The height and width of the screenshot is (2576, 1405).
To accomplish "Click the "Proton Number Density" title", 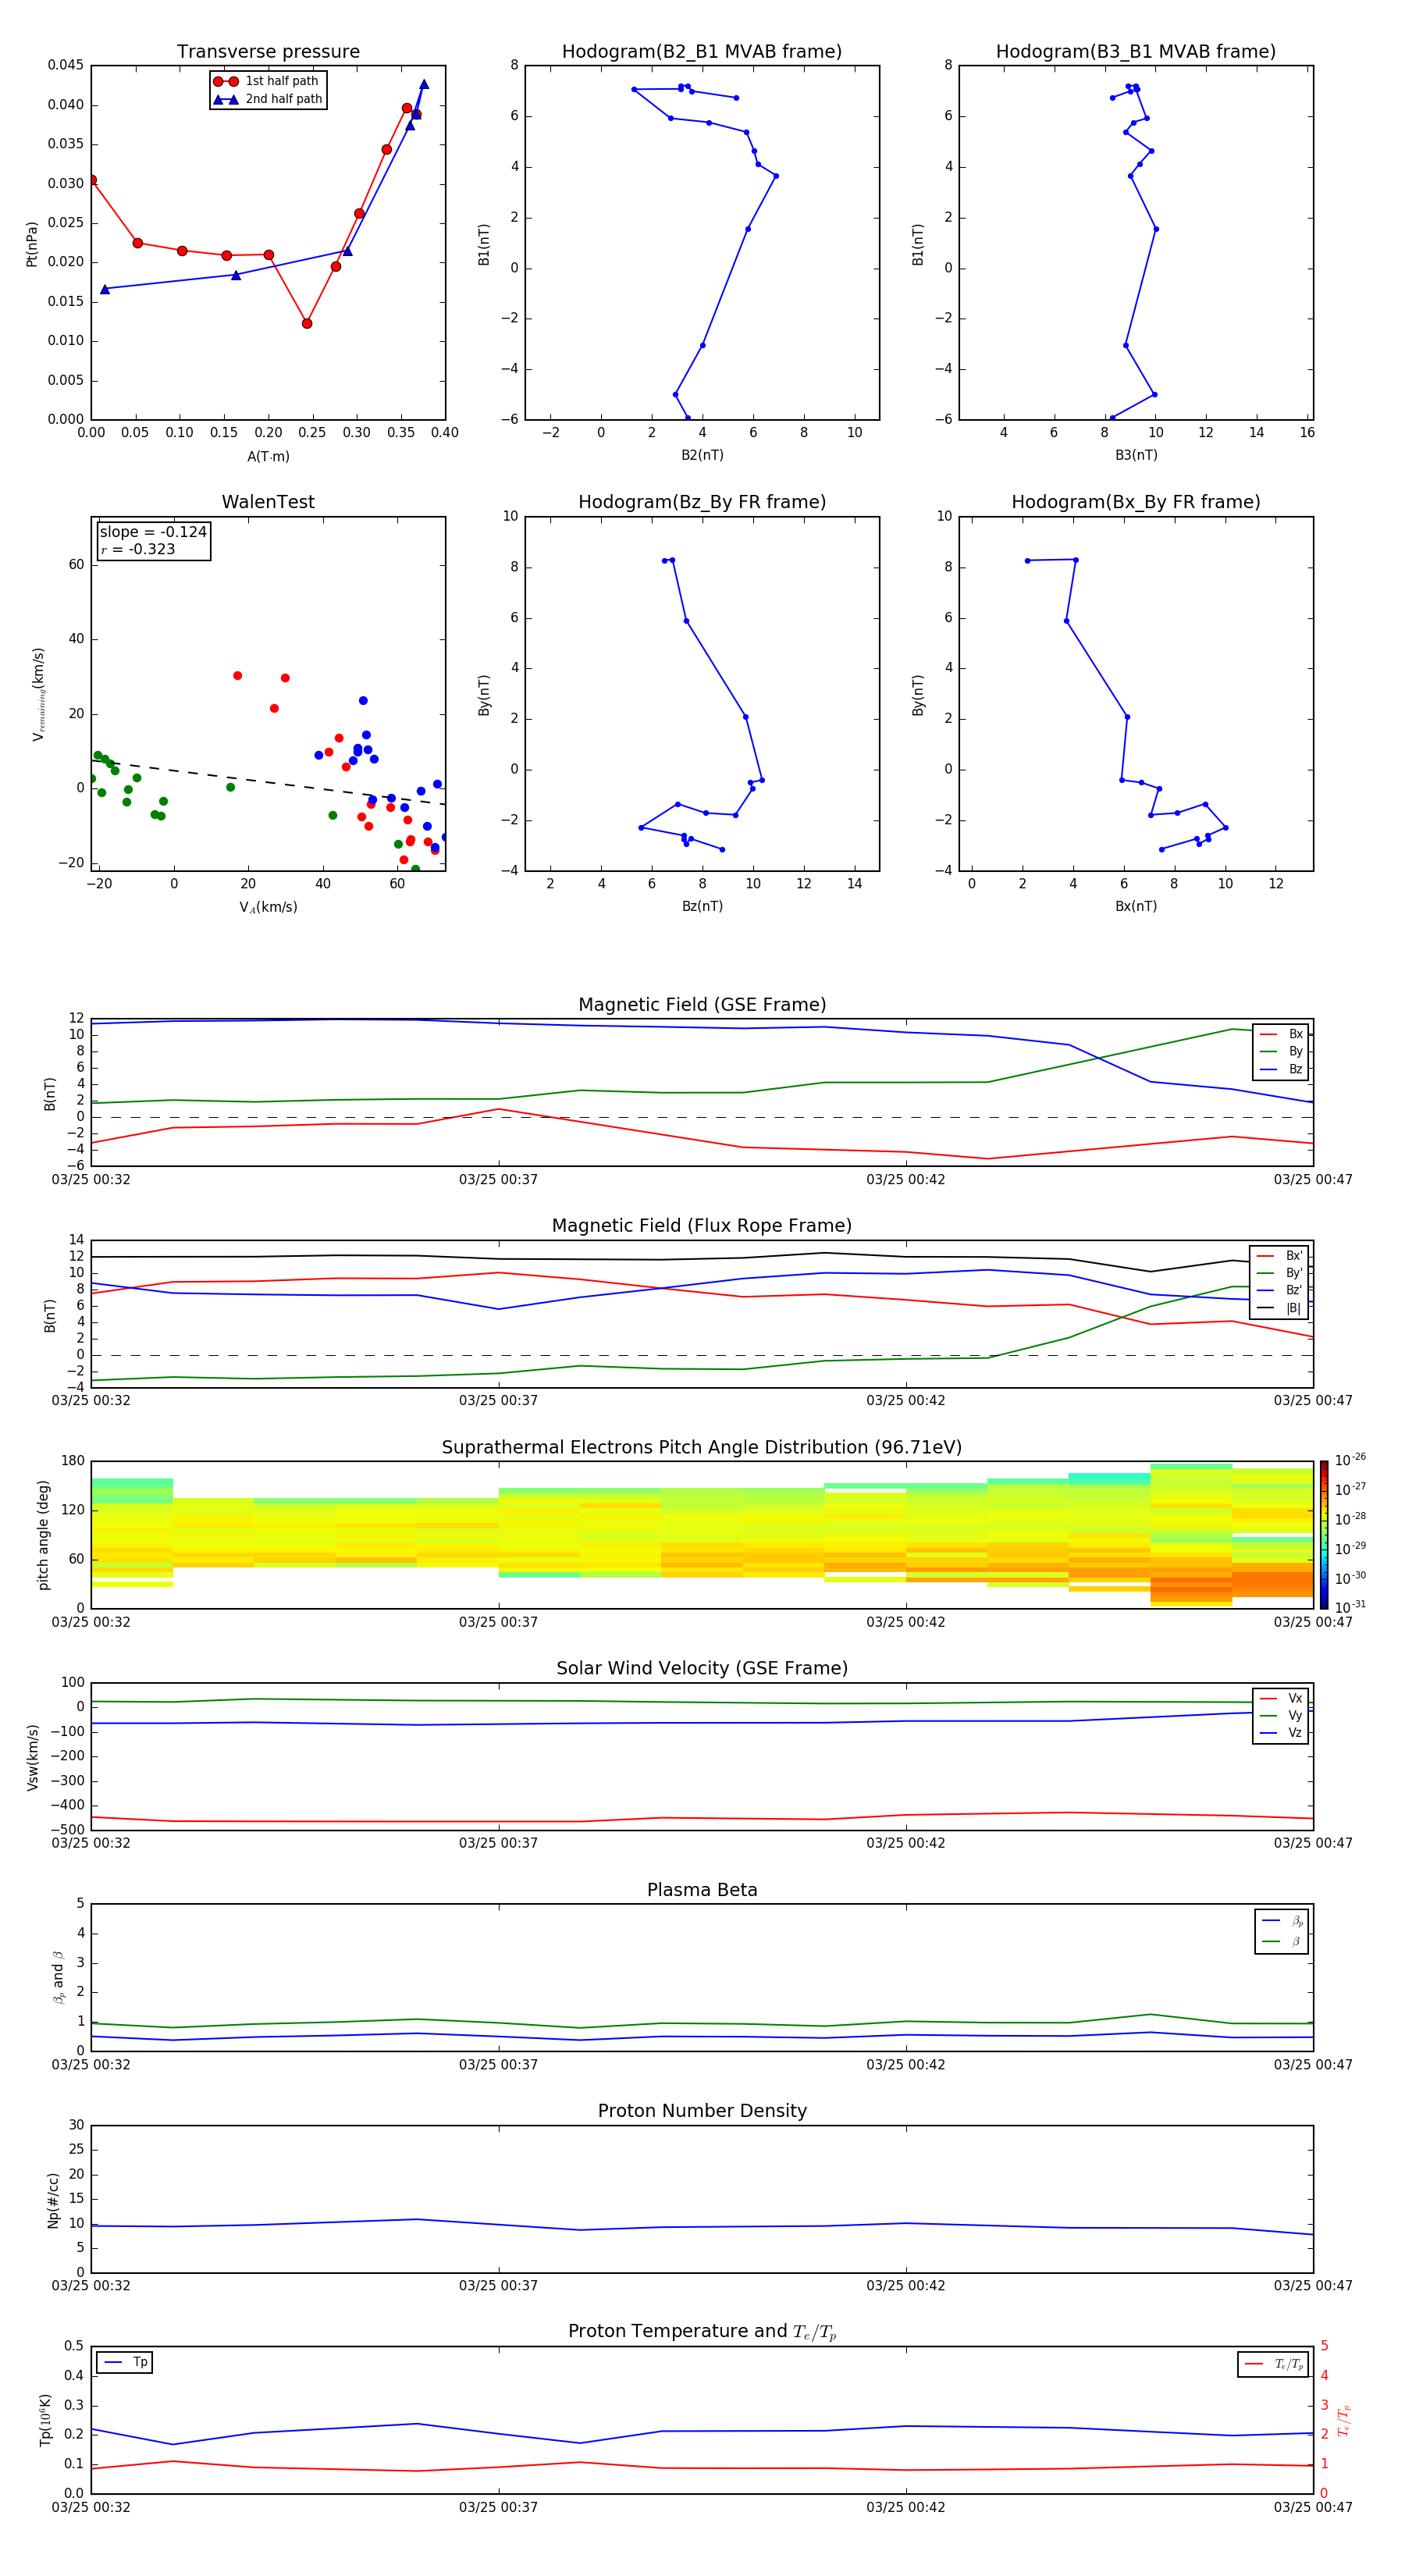I will coord(702,2112).
